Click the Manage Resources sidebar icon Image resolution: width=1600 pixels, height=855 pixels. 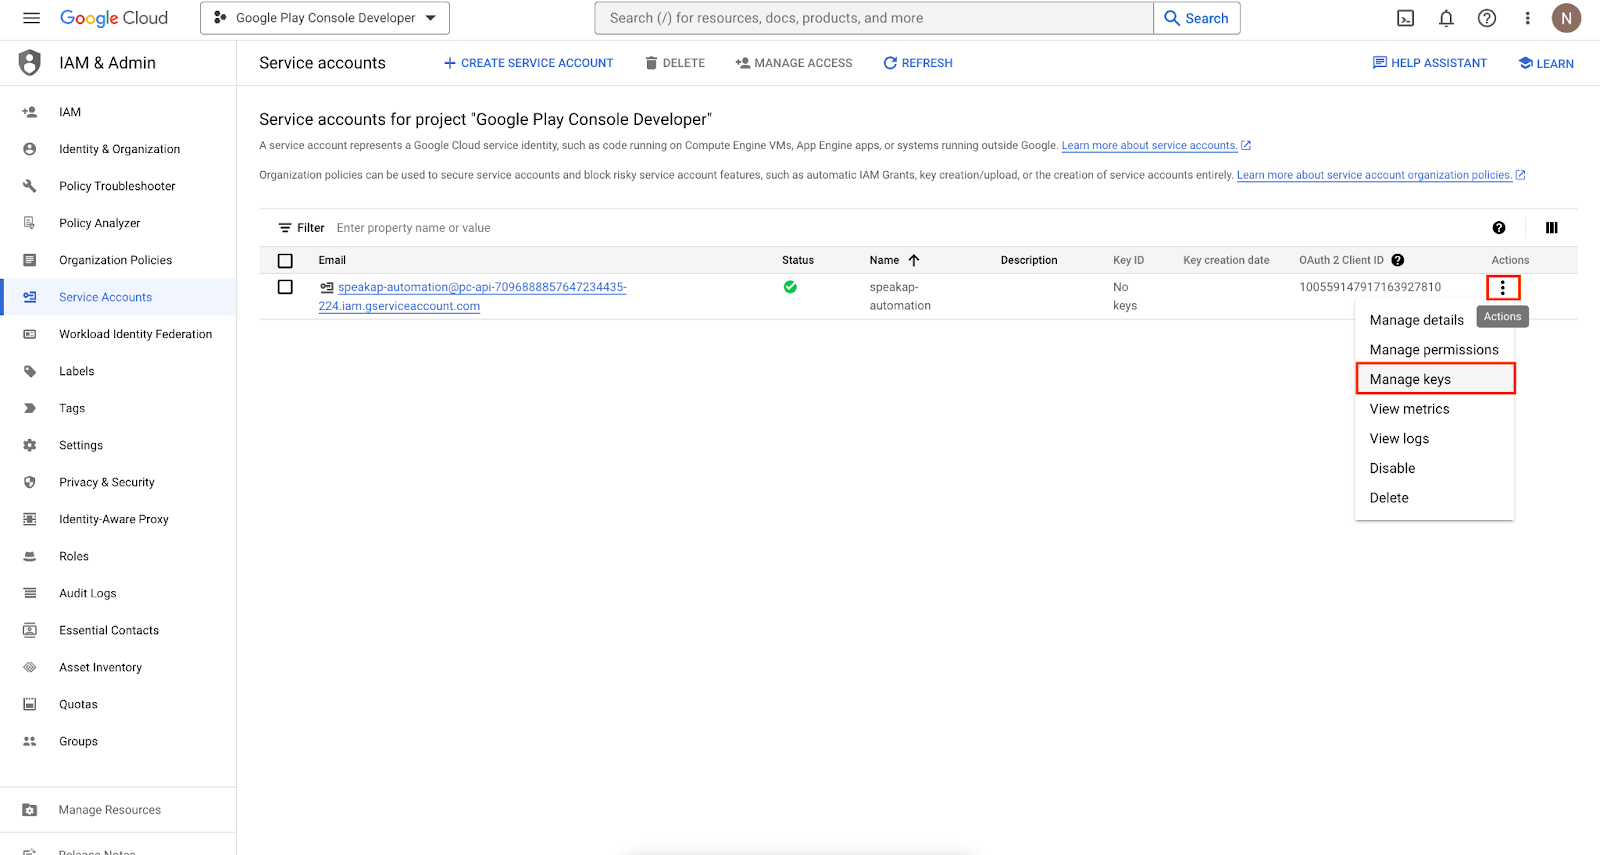30,810
